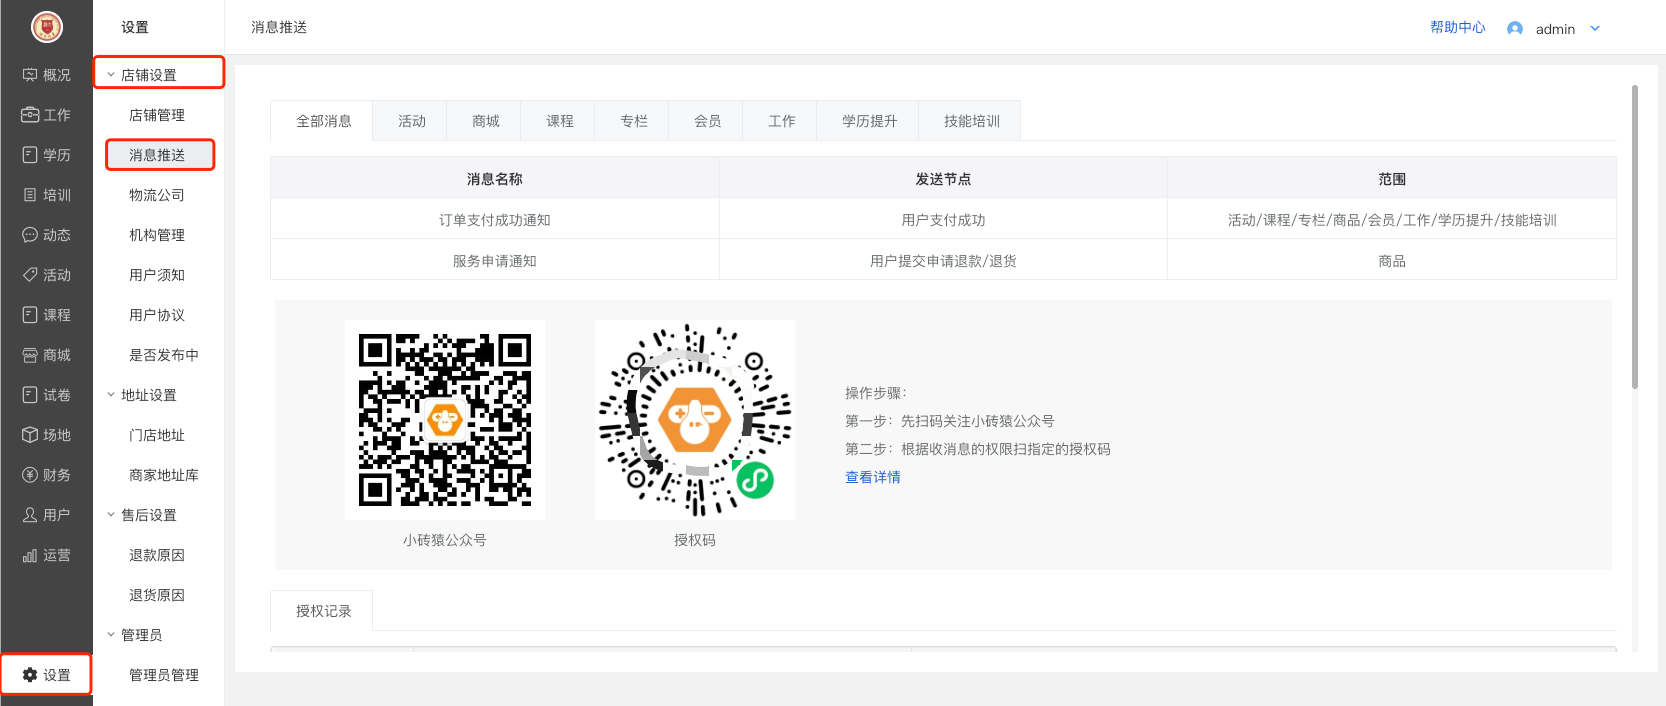Open 管理员管理 in settings menu
Image resolution: width=1666 pixels, height=706 pixels.
coord(164,675)
